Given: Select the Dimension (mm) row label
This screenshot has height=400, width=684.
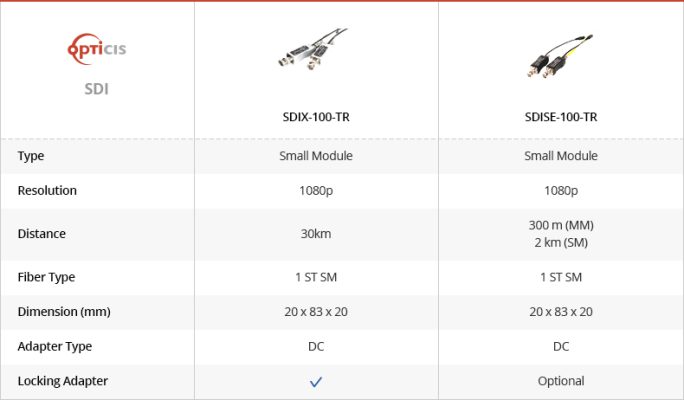Looking at the screenshot, I should point(64,312).
